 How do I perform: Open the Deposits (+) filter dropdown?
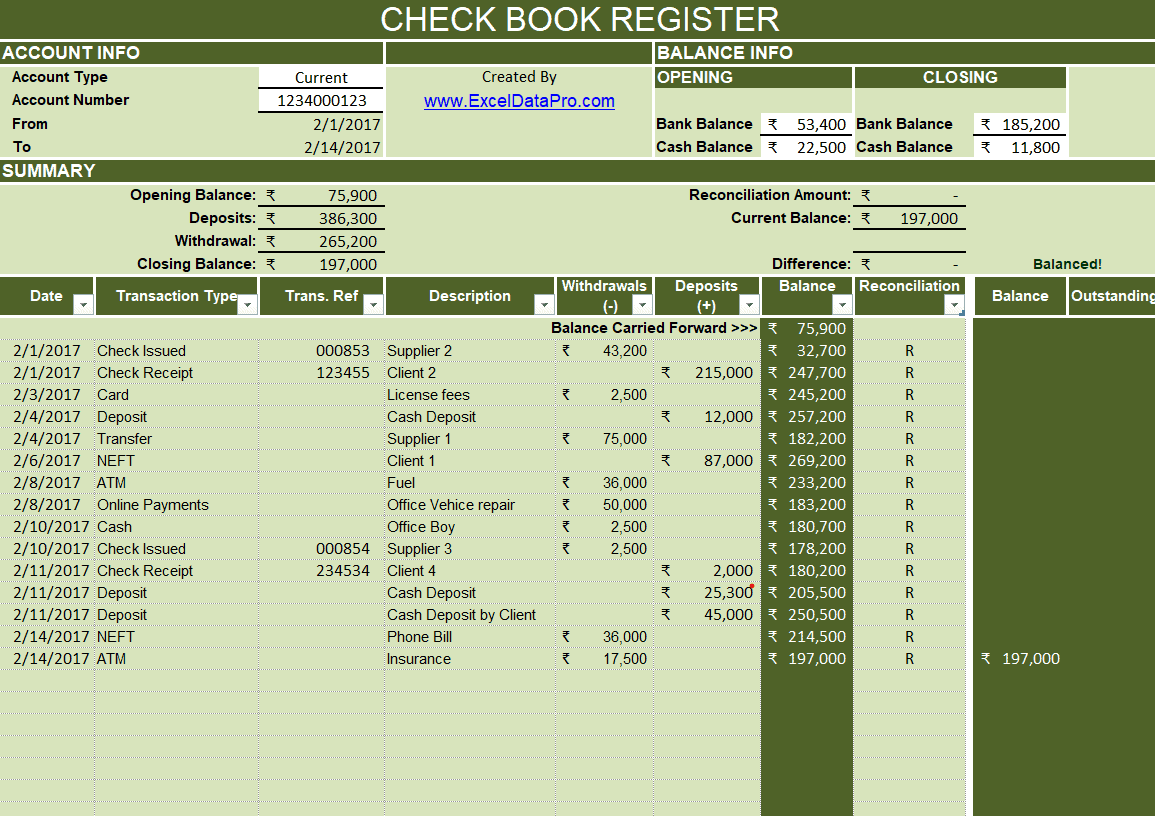[x=749, y=305]
